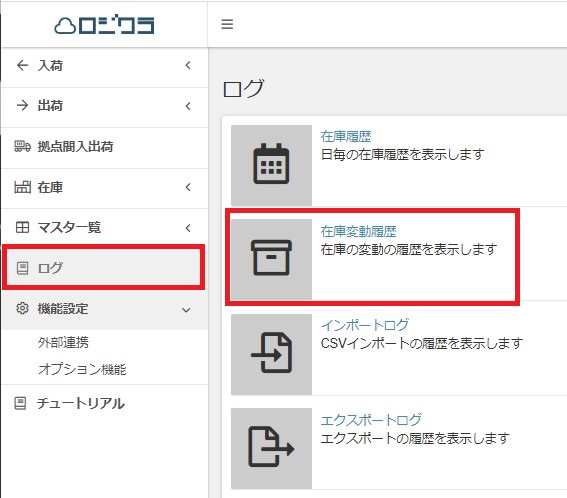Screen dimensions: 567x498
Task: Click the archive box icon for 在庫変動履歴
Action: coord(271,257)
